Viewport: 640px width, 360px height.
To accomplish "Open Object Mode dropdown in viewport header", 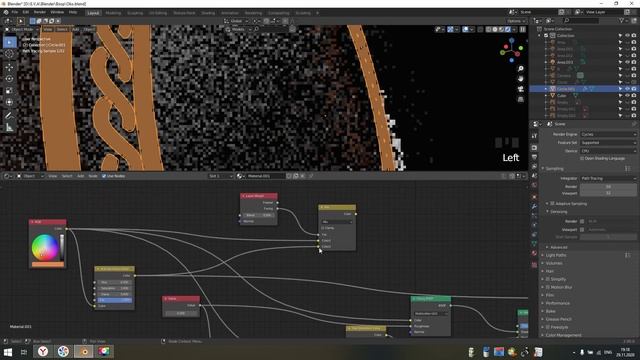I will 22,29.
